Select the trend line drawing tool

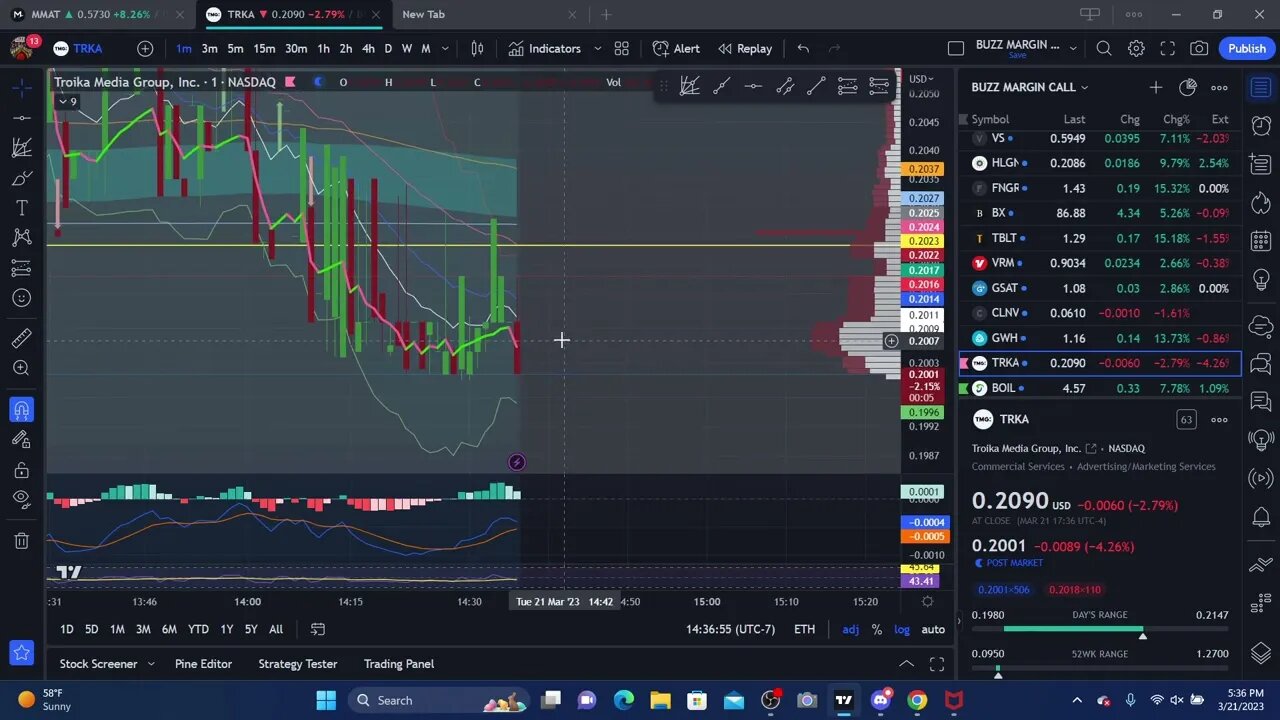21,118
